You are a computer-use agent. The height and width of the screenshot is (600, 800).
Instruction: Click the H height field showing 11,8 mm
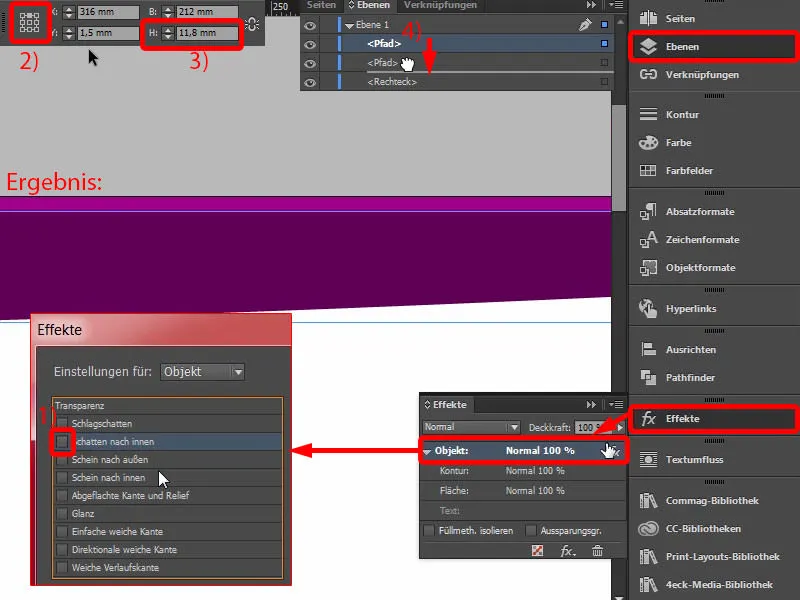pos(207,33)
